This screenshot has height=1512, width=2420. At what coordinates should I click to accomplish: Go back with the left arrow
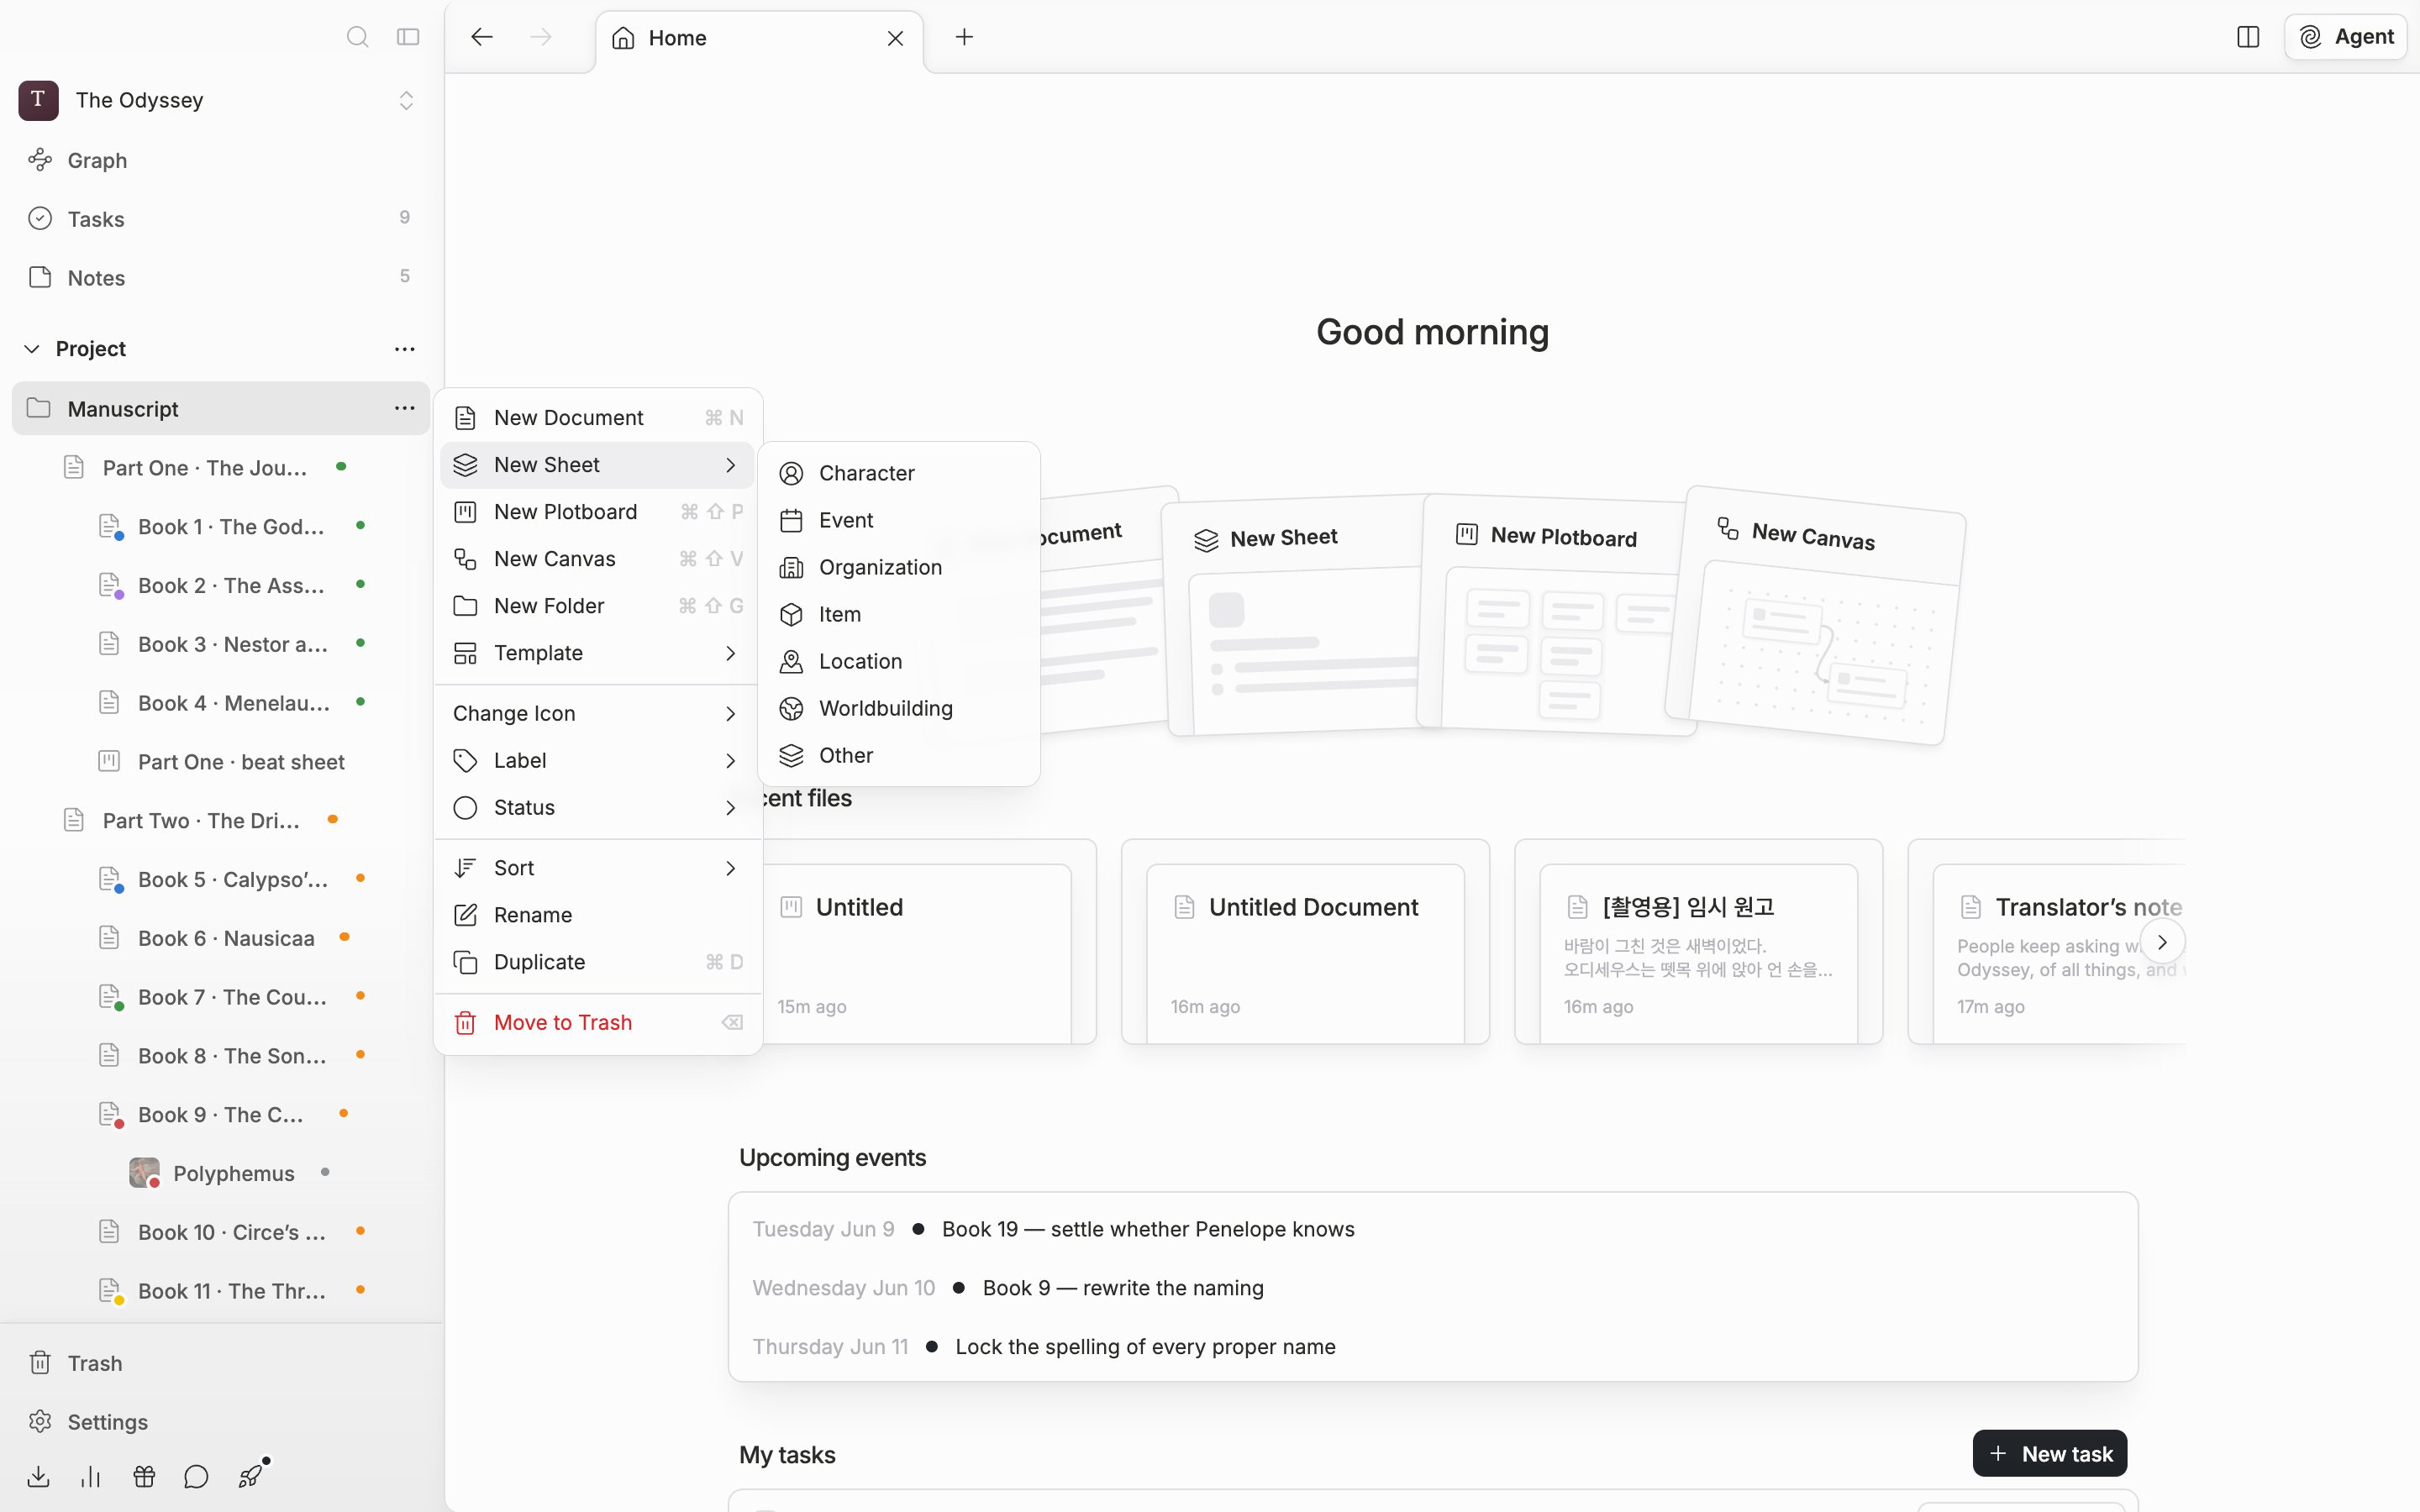482,37
